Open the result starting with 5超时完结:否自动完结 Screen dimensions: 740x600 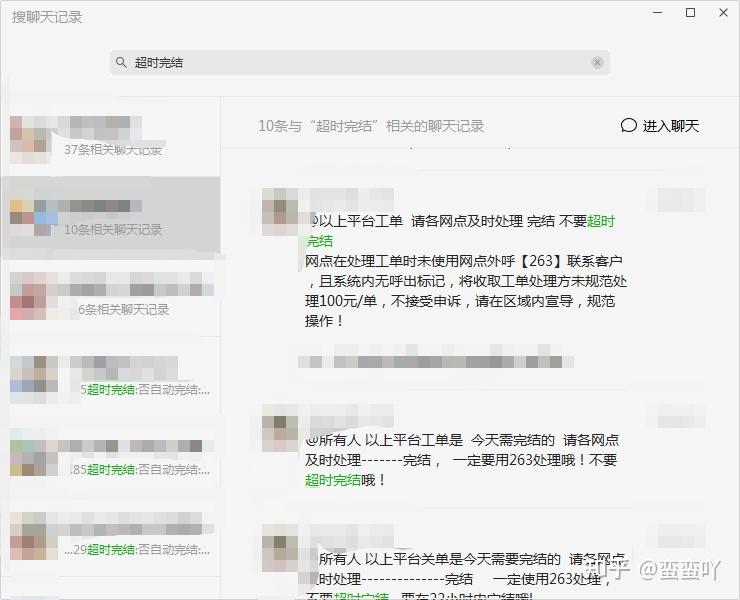click(110, 379)
